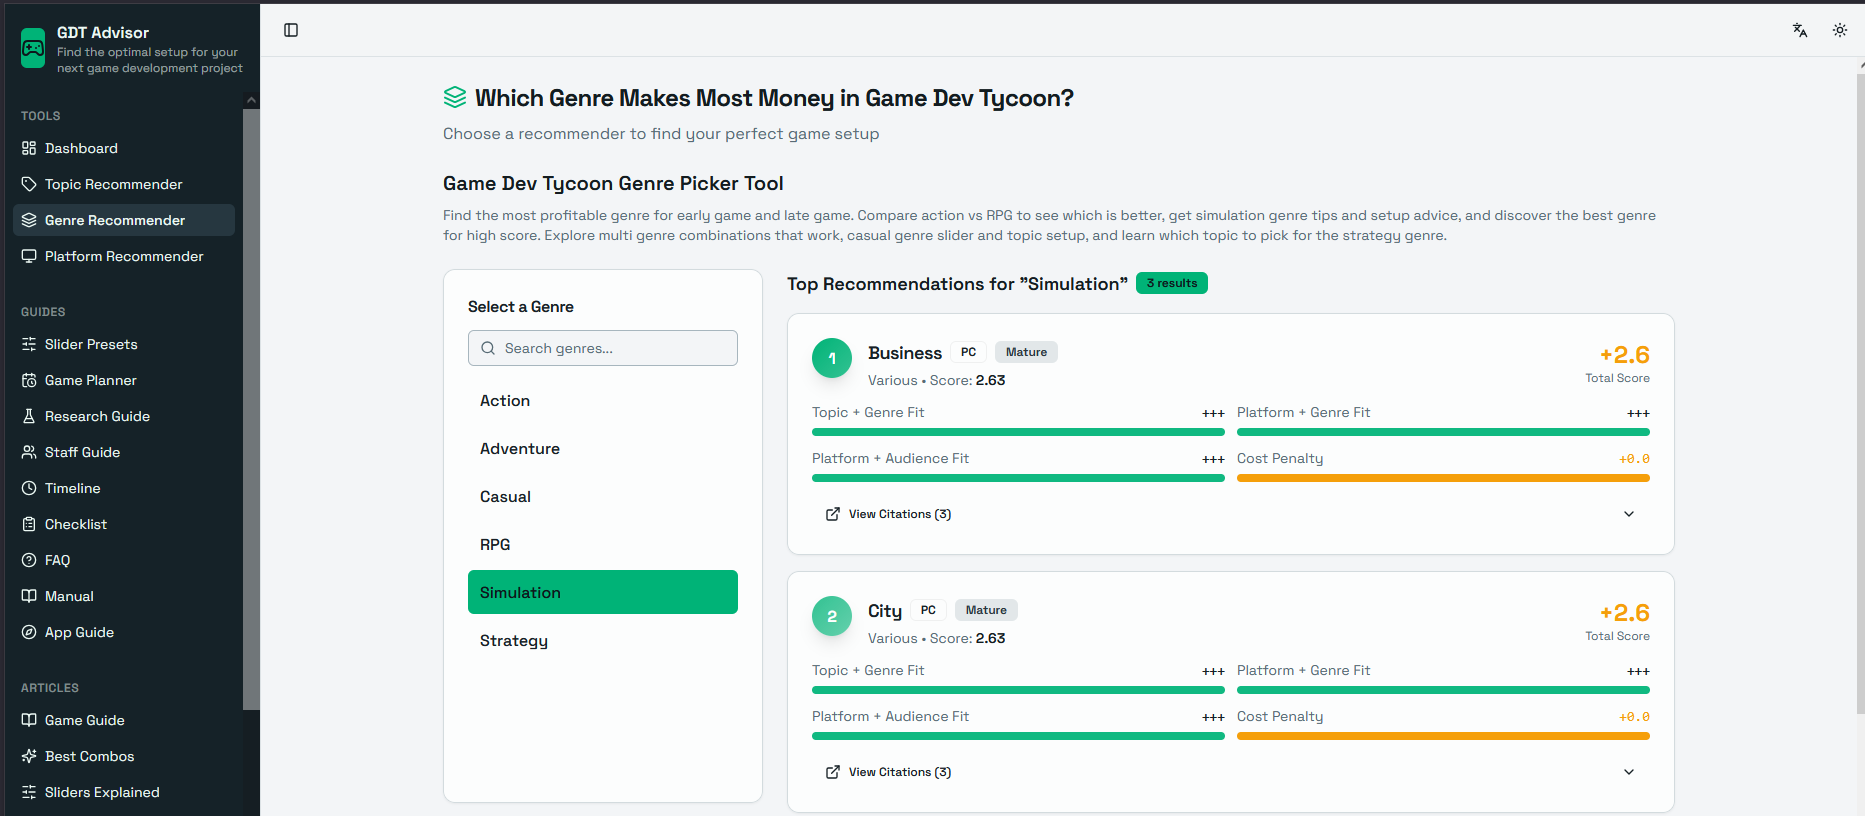The width and height of the screenshot is (1865, 816).
Task: Click Business Cost Penalty orange bar
Action: tap(1443, 478)
